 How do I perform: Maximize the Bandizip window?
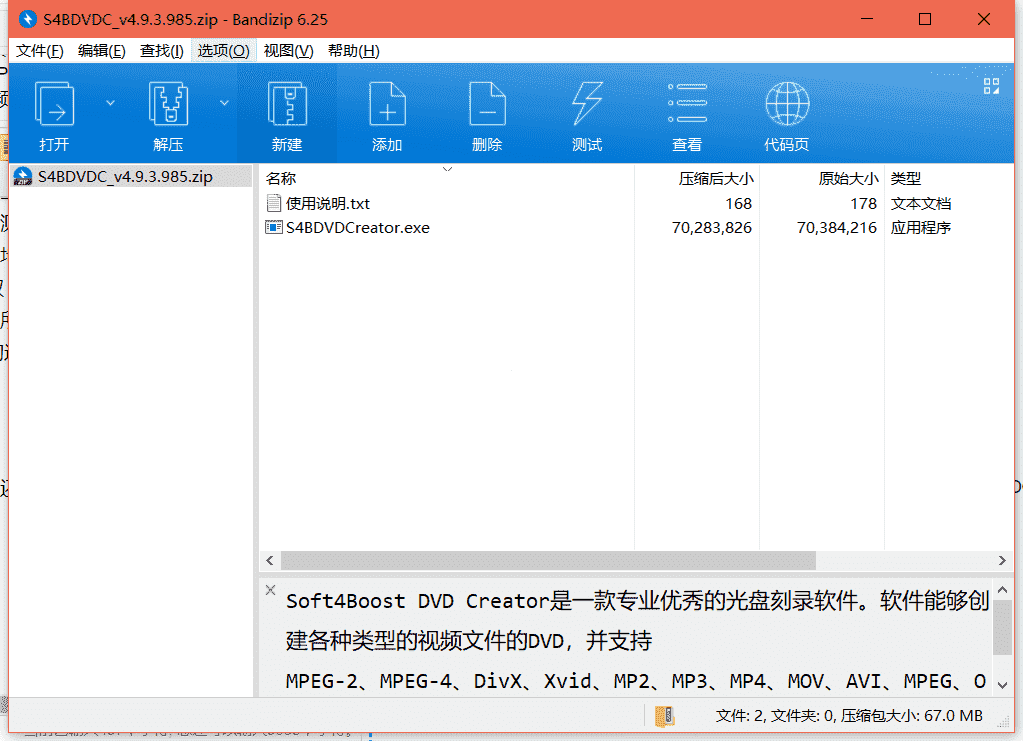click(924, 19)
